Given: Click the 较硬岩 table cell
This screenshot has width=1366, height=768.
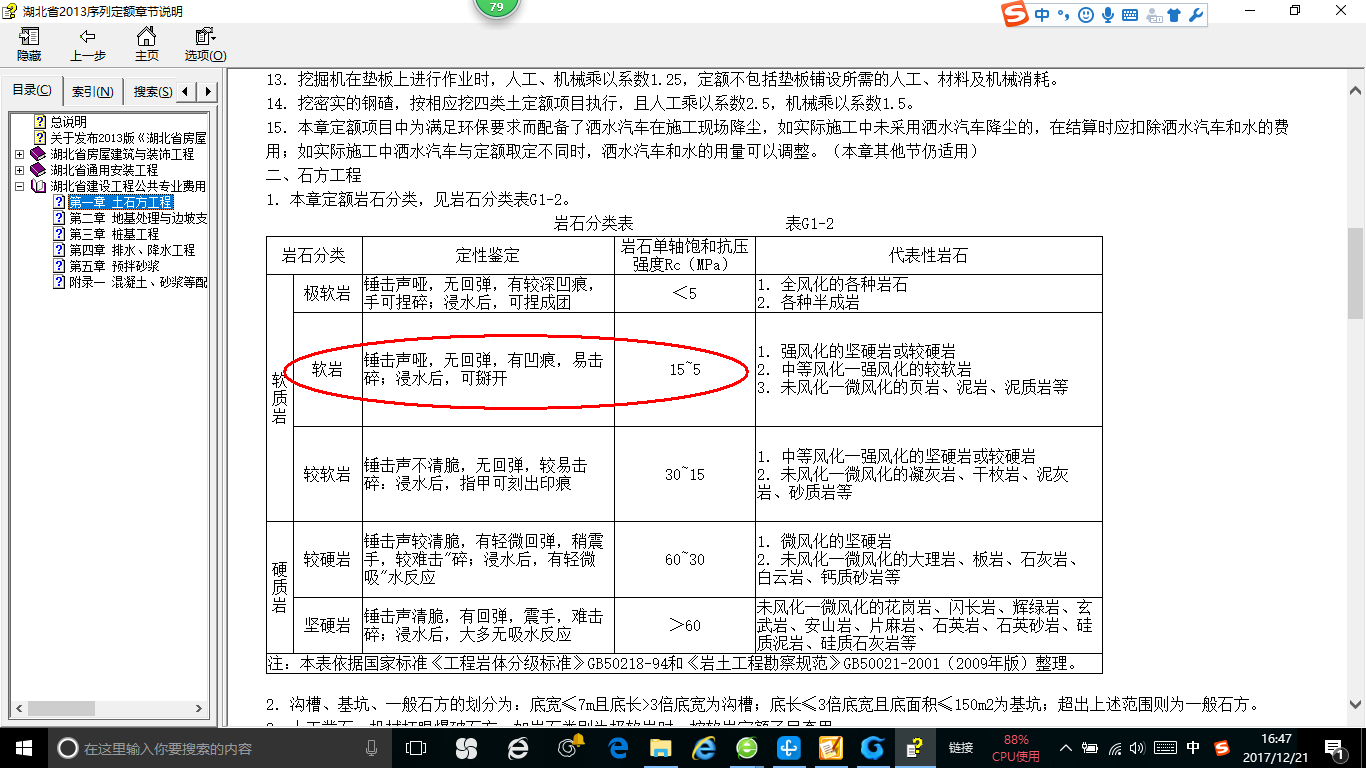Looking at the screenshot, I should pos(328,560).
